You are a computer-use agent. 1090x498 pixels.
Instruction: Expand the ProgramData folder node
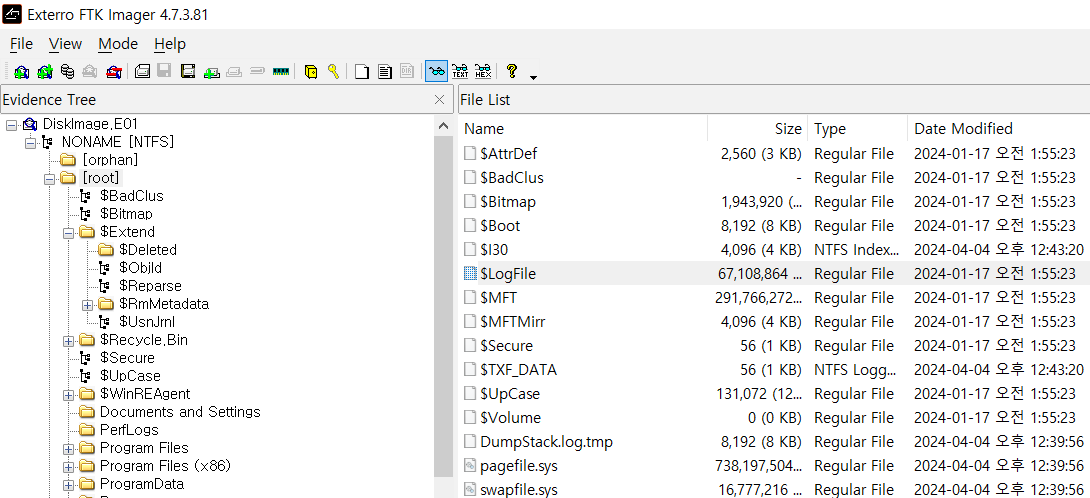68,484
